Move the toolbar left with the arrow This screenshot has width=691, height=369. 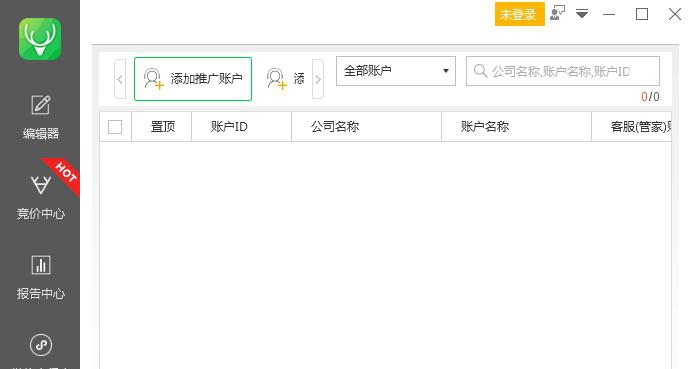[x=120, y=79]
